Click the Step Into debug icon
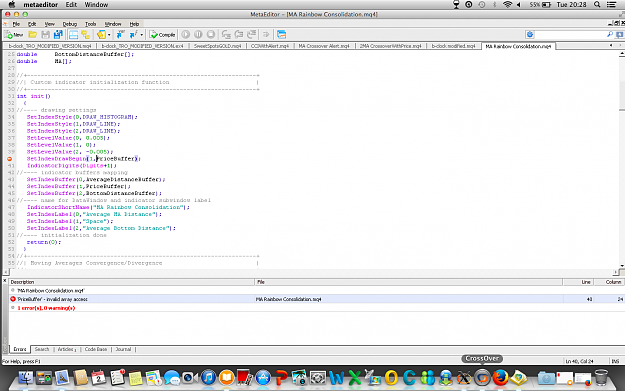The image size is (625, 391). pos(226,35)
